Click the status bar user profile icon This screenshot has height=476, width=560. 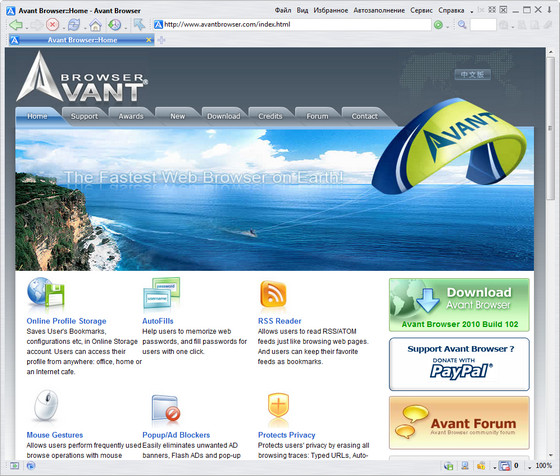(465, 465)
